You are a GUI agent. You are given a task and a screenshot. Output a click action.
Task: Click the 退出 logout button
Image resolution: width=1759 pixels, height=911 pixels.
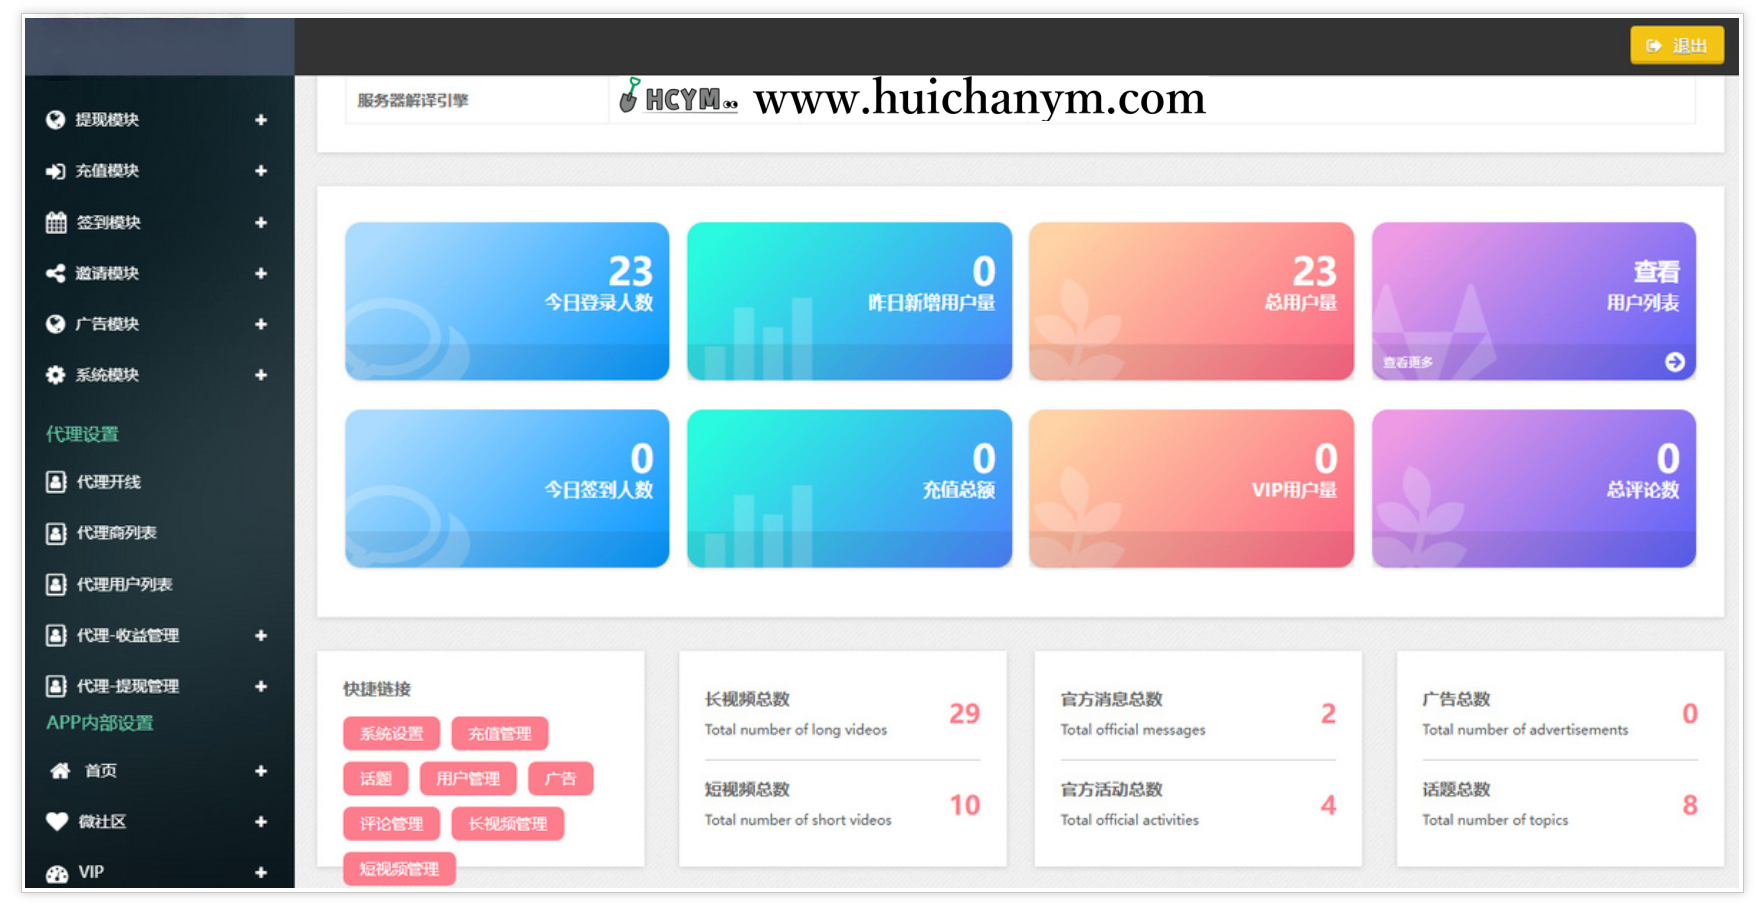coord(1677,45)
